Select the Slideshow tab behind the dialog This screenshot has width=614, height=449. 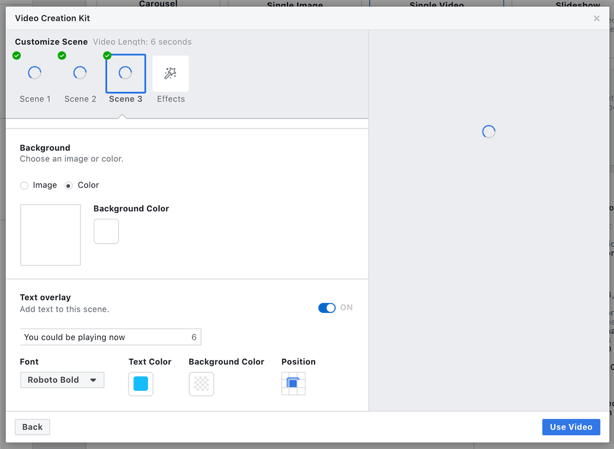coord(578,4)
